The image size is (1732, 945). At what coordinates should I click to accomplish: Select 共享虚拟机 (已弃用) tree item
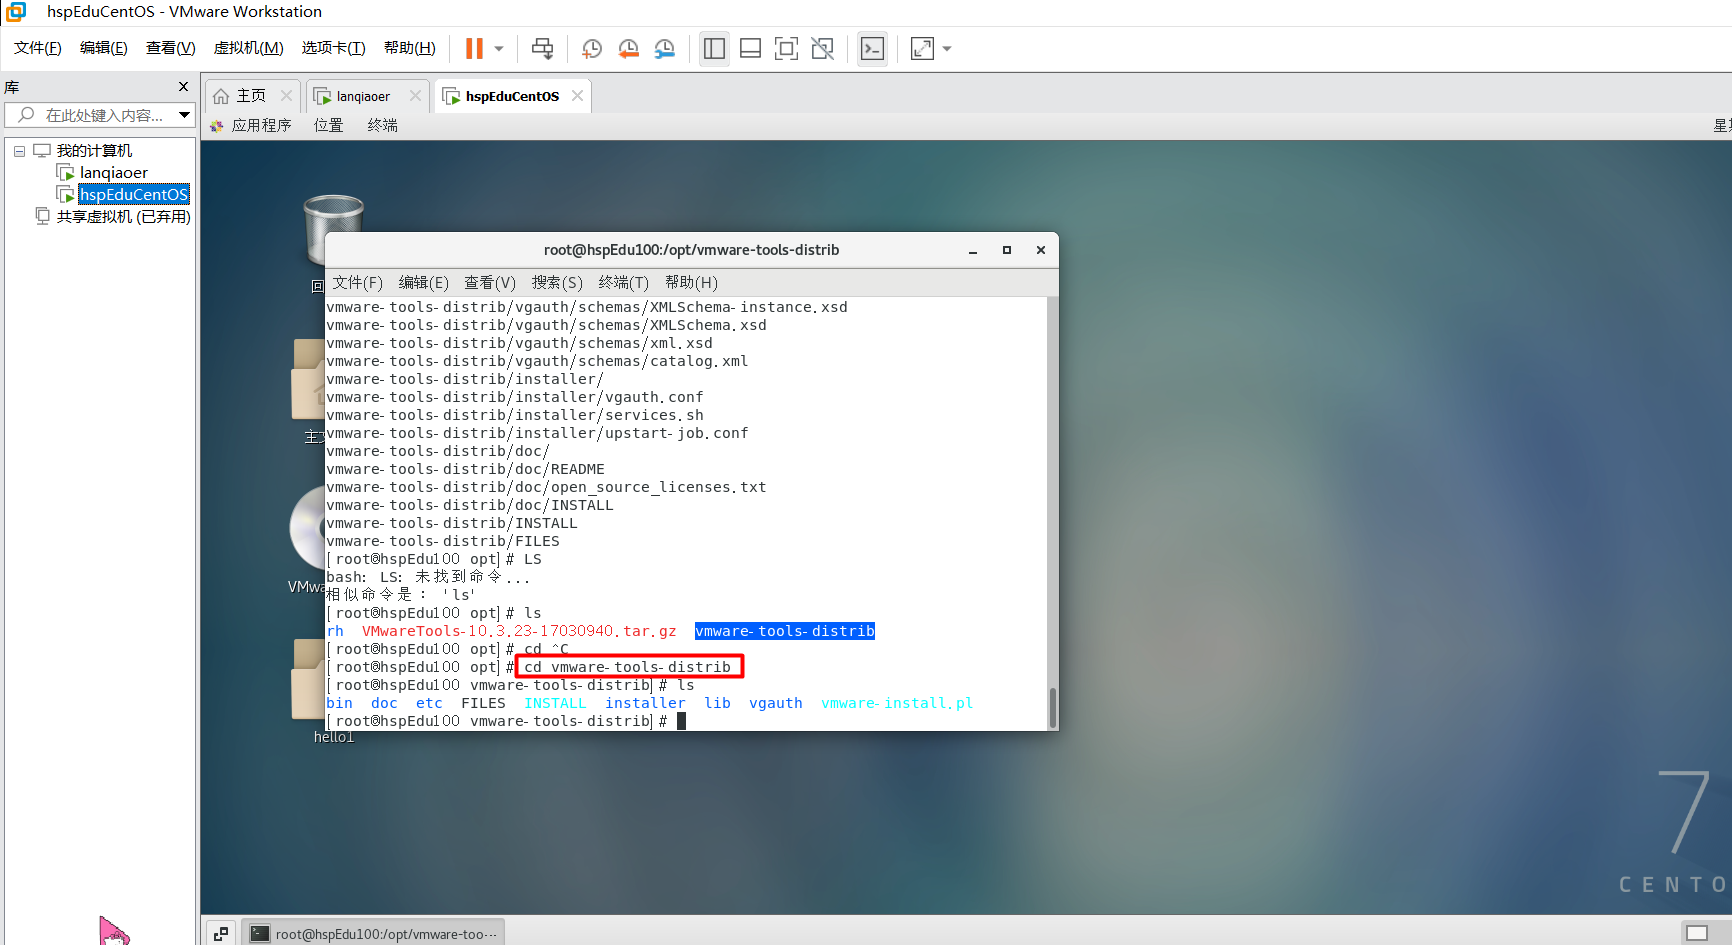point(123,217)
